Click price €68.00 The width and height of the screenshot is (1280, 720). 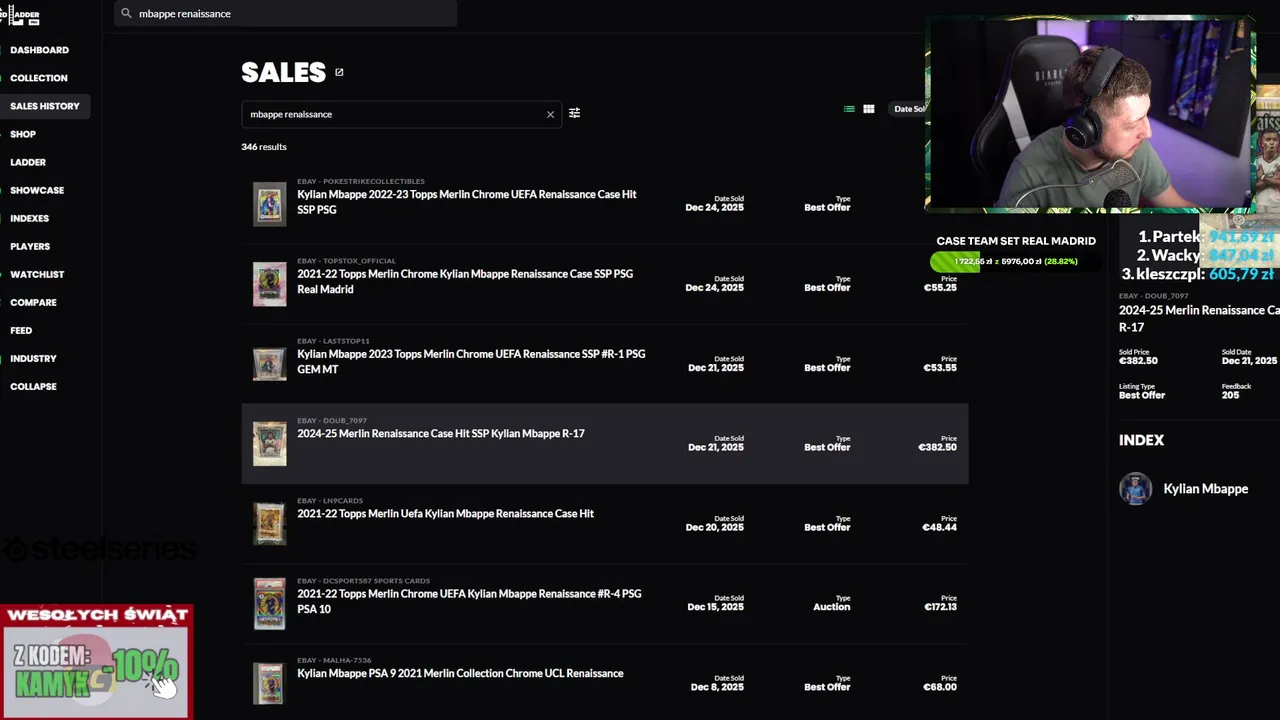click(940, 687)
